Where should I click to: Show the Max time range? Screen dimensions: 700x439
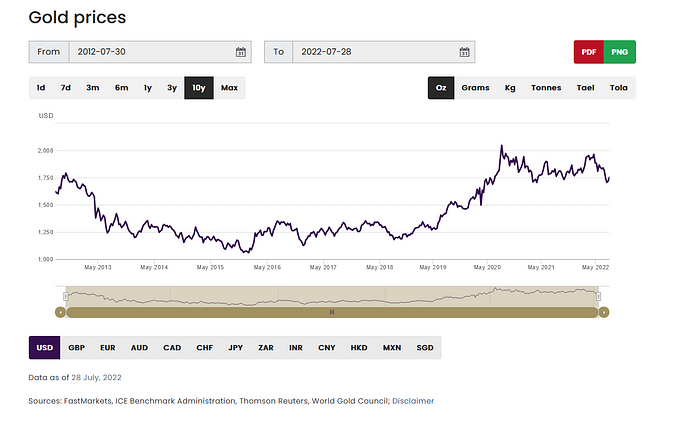(229, 88)
